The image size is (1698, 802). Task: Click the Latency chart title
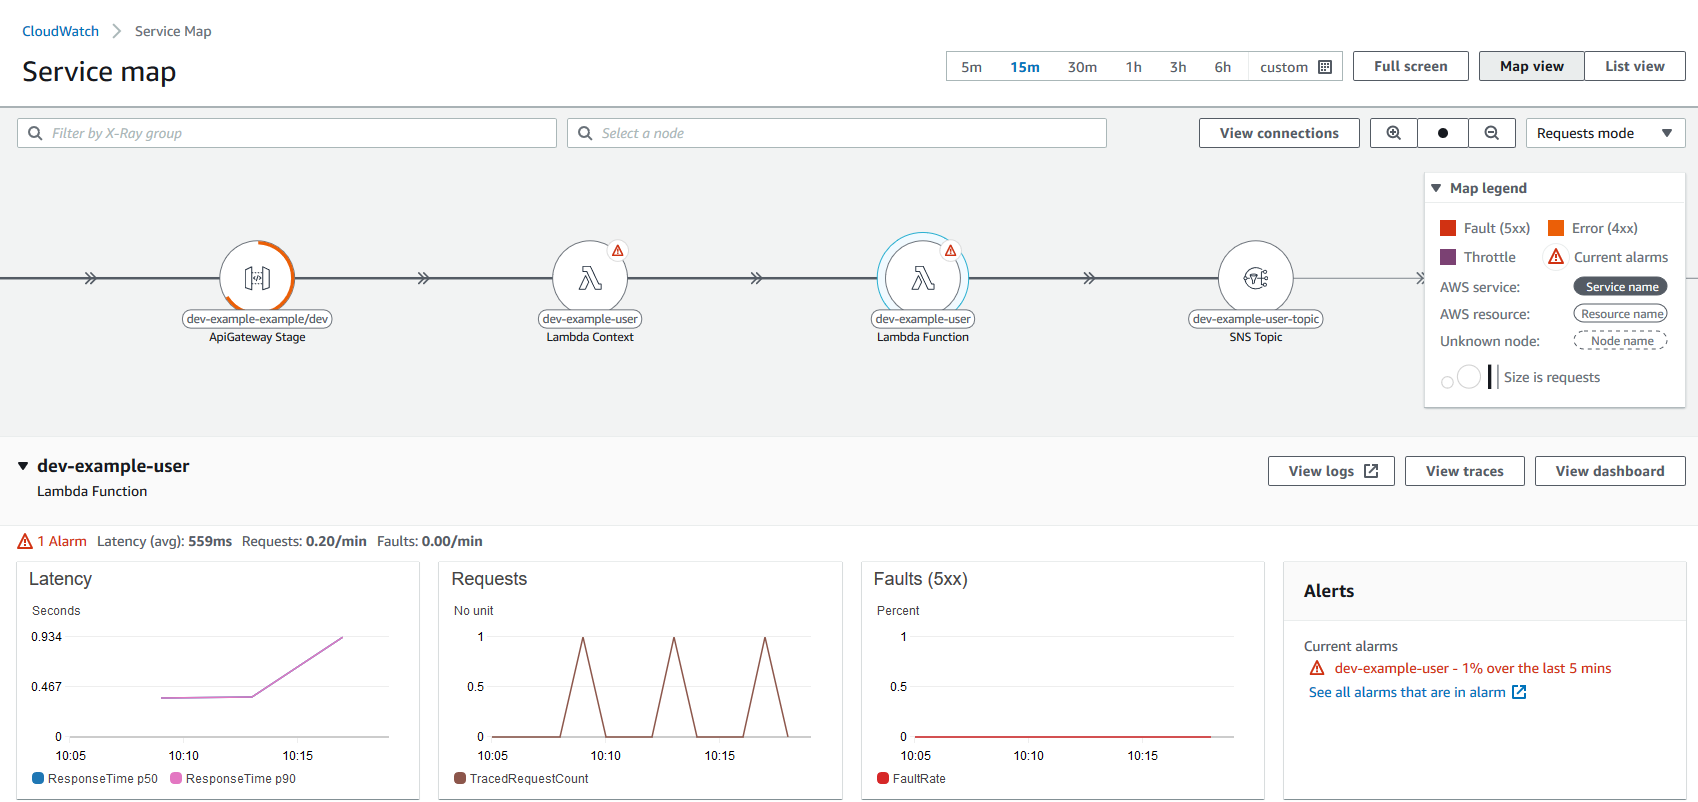click(x=60, y=579)
